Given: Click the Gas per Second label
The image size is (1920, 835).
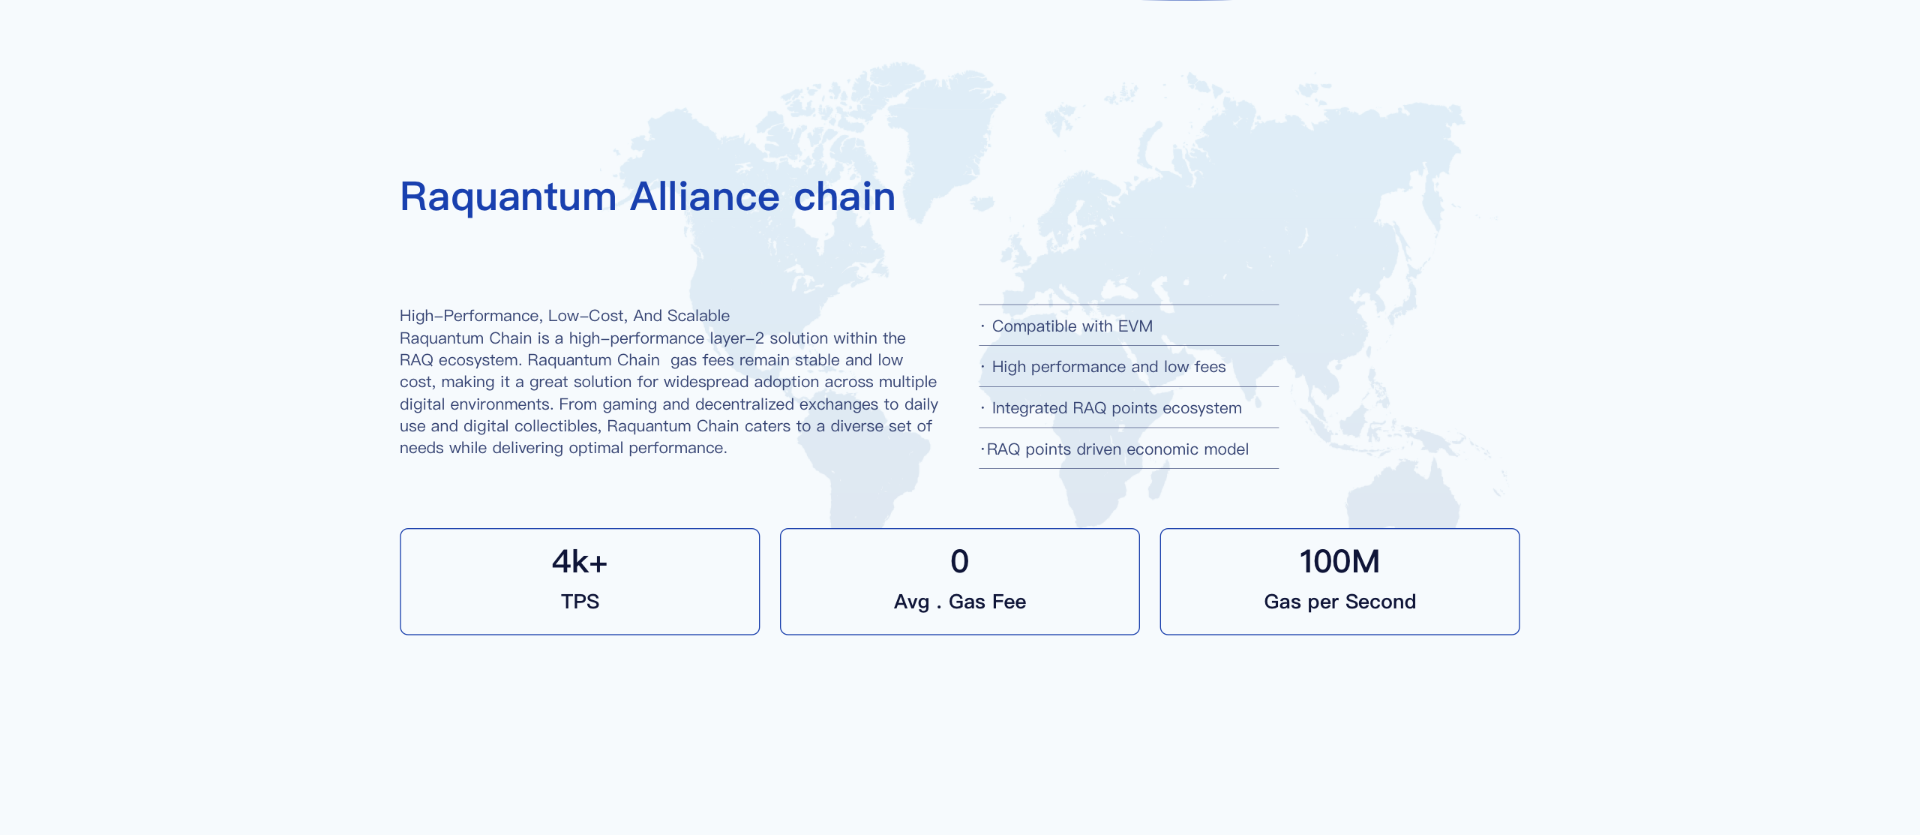Looking at the screenshot, I should [1340, 602].
